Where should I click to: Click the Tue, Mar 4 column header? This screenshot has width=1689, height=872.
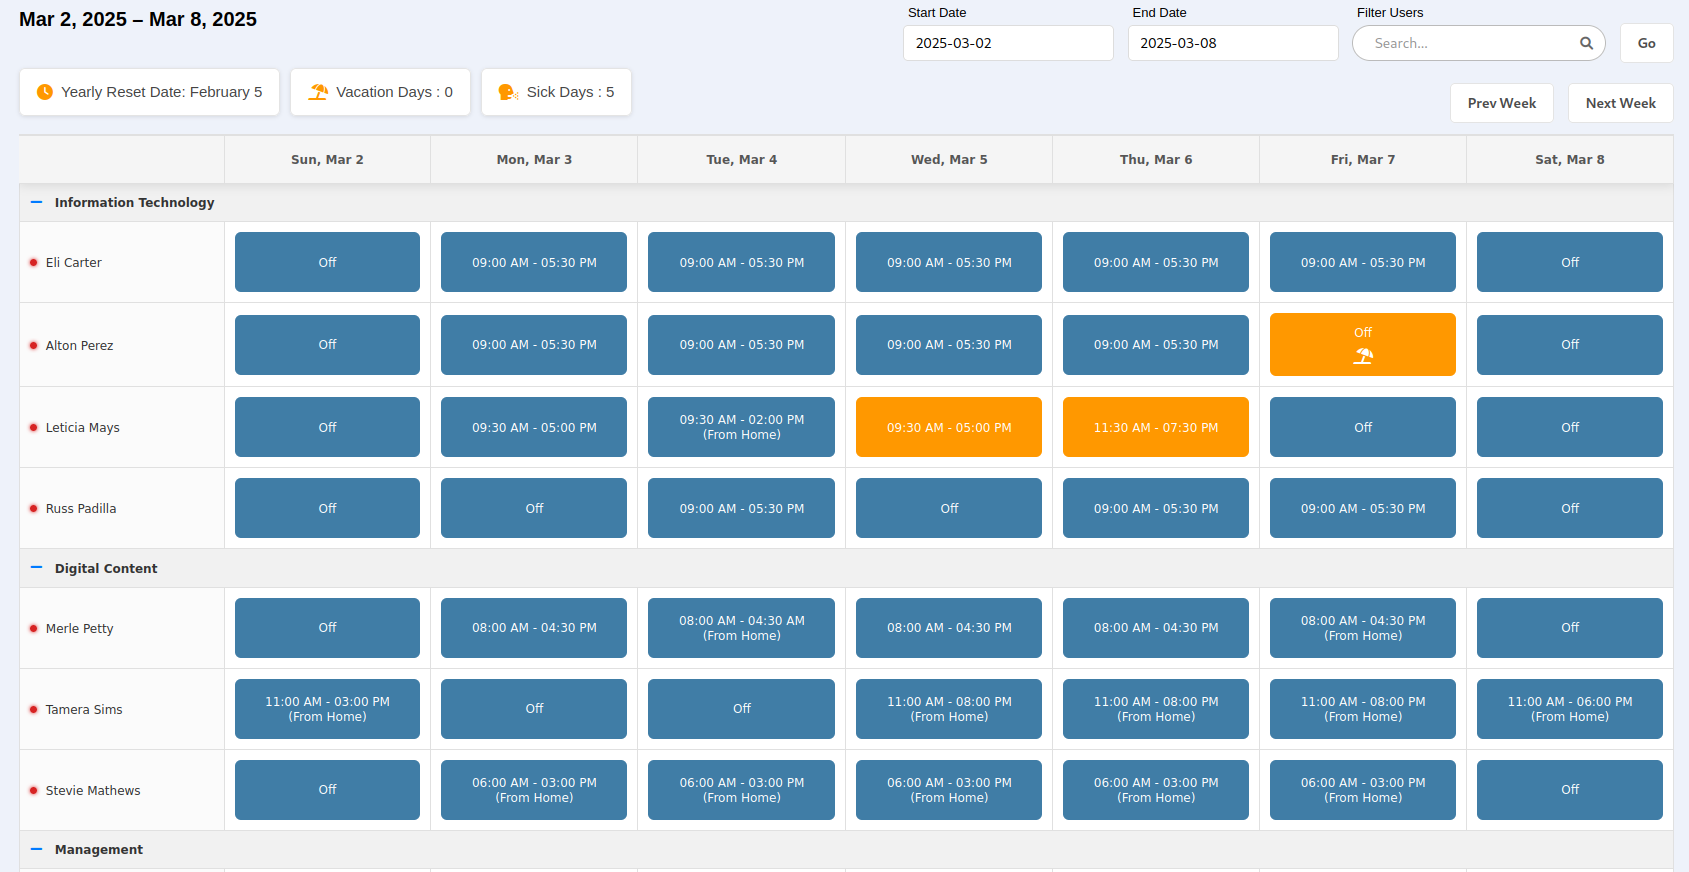pyautogui.click(x=741, y=159)
